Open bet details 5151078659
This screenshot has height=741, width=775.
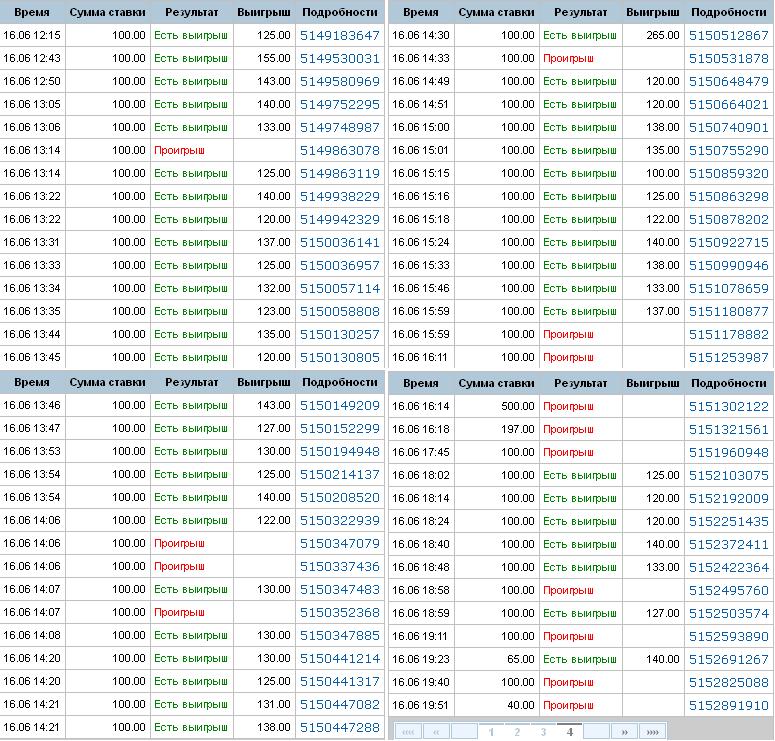(x=729, y=288)
